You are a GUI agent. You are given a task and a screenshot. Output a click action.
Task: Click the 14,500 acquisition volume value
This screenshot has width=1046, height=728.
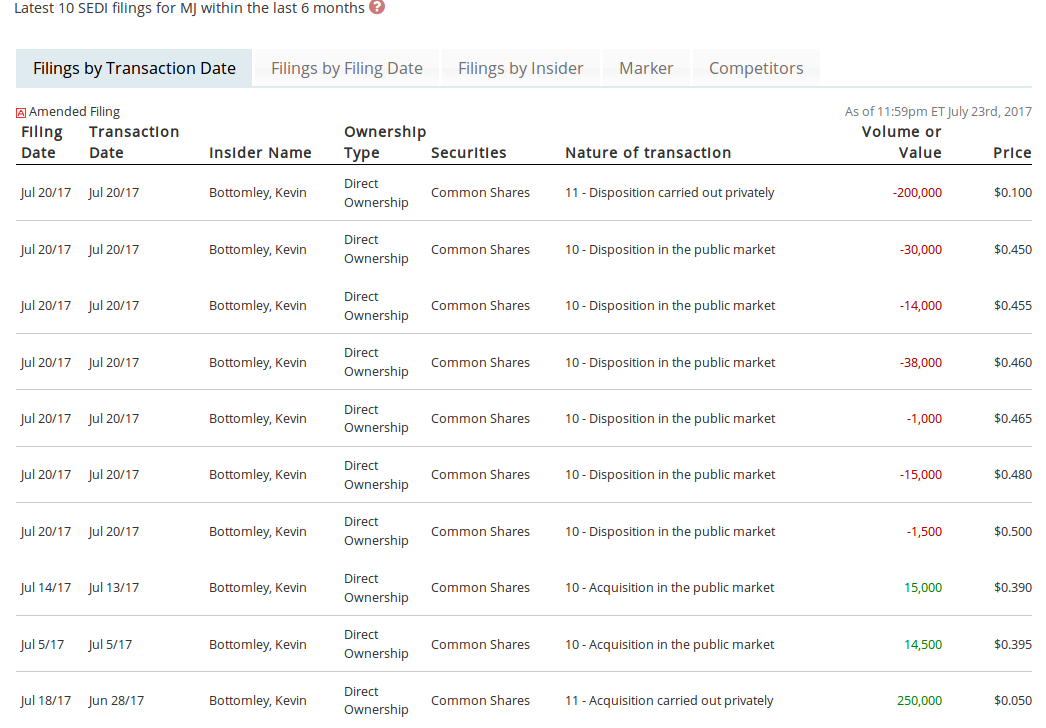[923, 645]
